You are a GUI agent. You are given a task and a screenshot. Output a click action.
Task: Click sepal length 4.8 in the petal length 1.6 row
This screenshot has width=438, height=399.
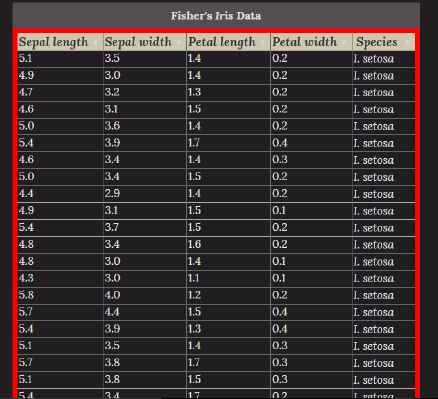pyautogui.click(x=60, y=245)
